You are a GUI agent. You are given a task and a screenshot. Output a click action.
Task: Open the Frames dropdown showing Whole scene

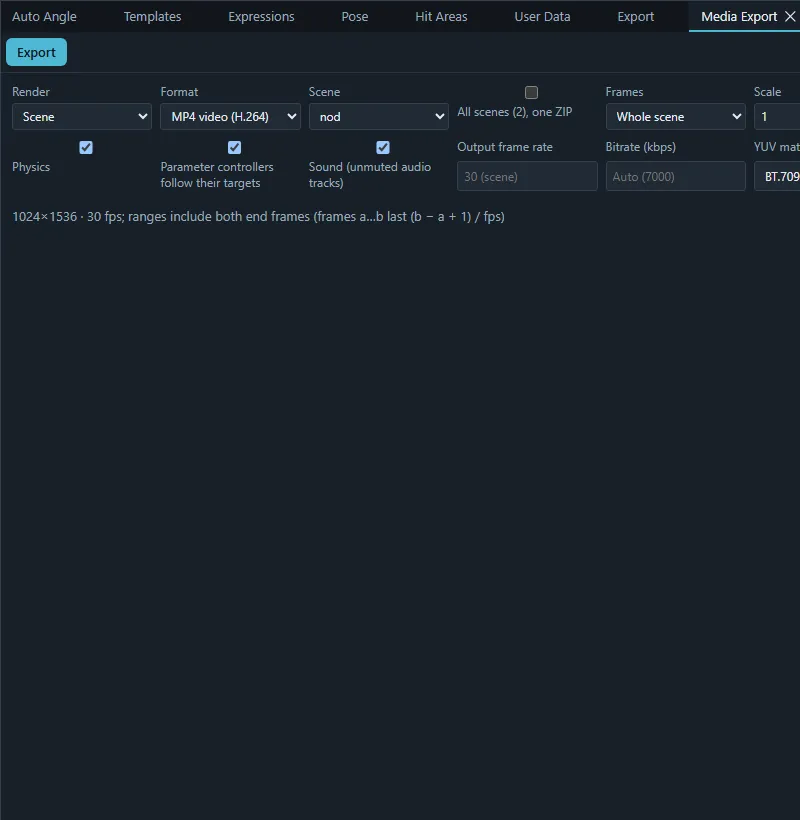676,117
